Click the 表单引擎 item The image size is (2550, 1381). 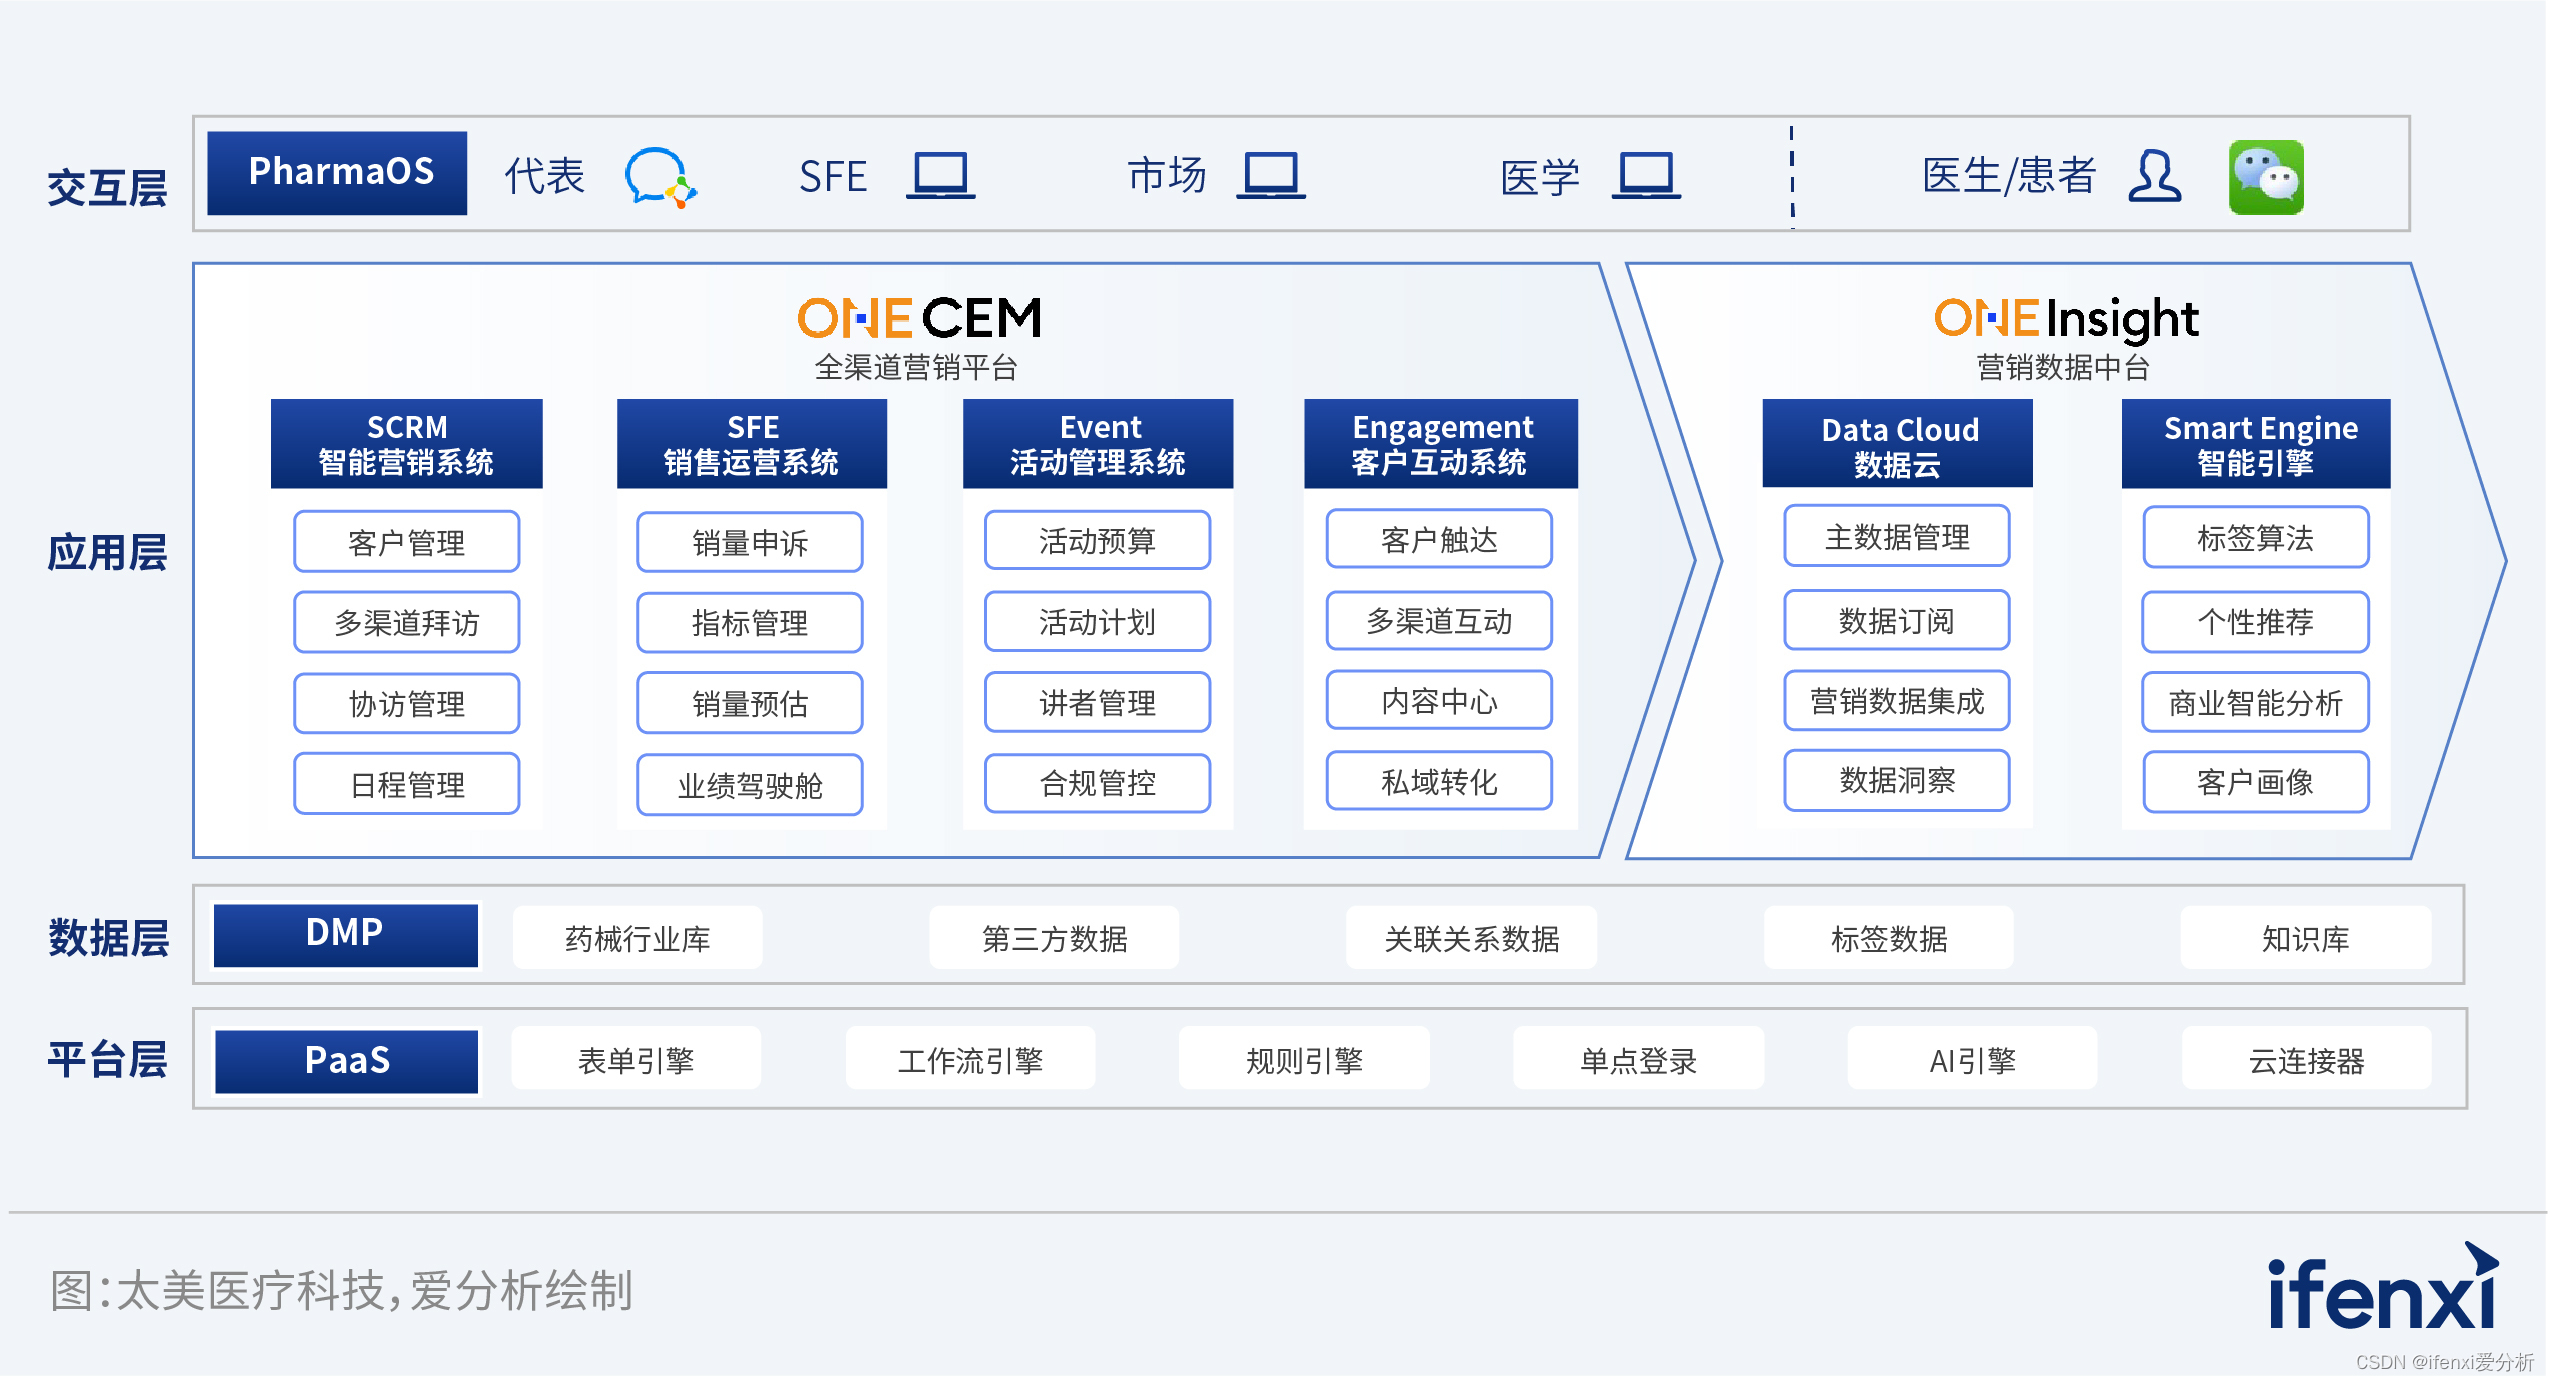coord(636,1059)
